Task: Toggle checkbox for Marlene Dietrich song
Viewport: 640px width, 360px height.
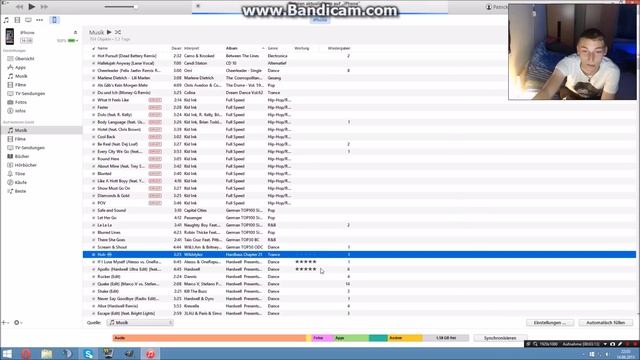Action: click(93, 78)
